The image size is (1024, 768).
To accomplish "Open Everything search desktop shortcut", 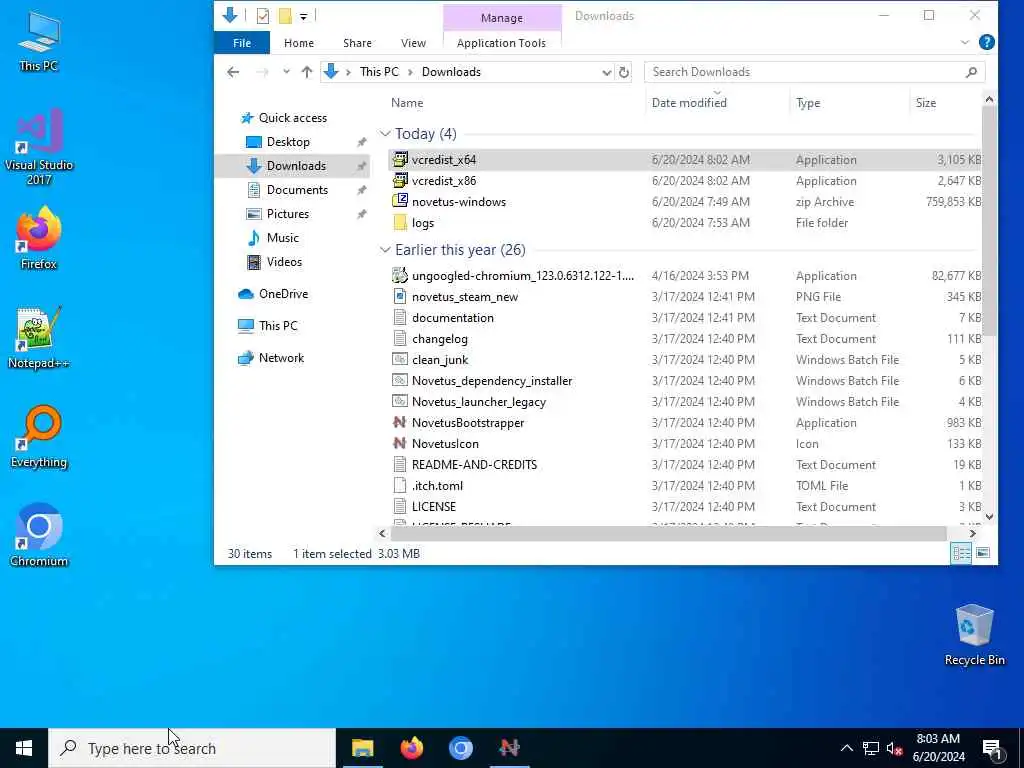I will (39, 437).
